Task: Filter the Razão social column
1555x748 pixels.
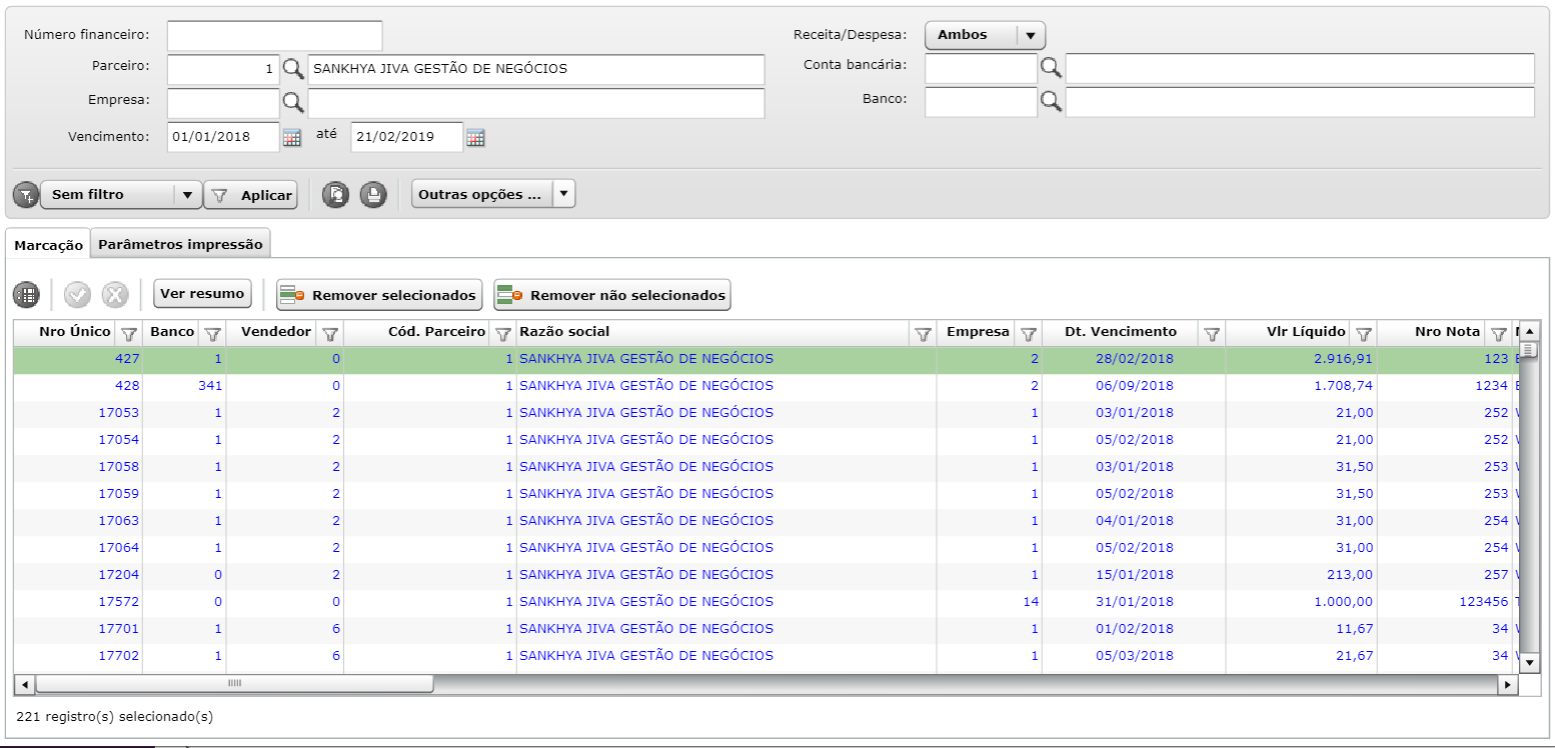Action: tap(924, 334)
